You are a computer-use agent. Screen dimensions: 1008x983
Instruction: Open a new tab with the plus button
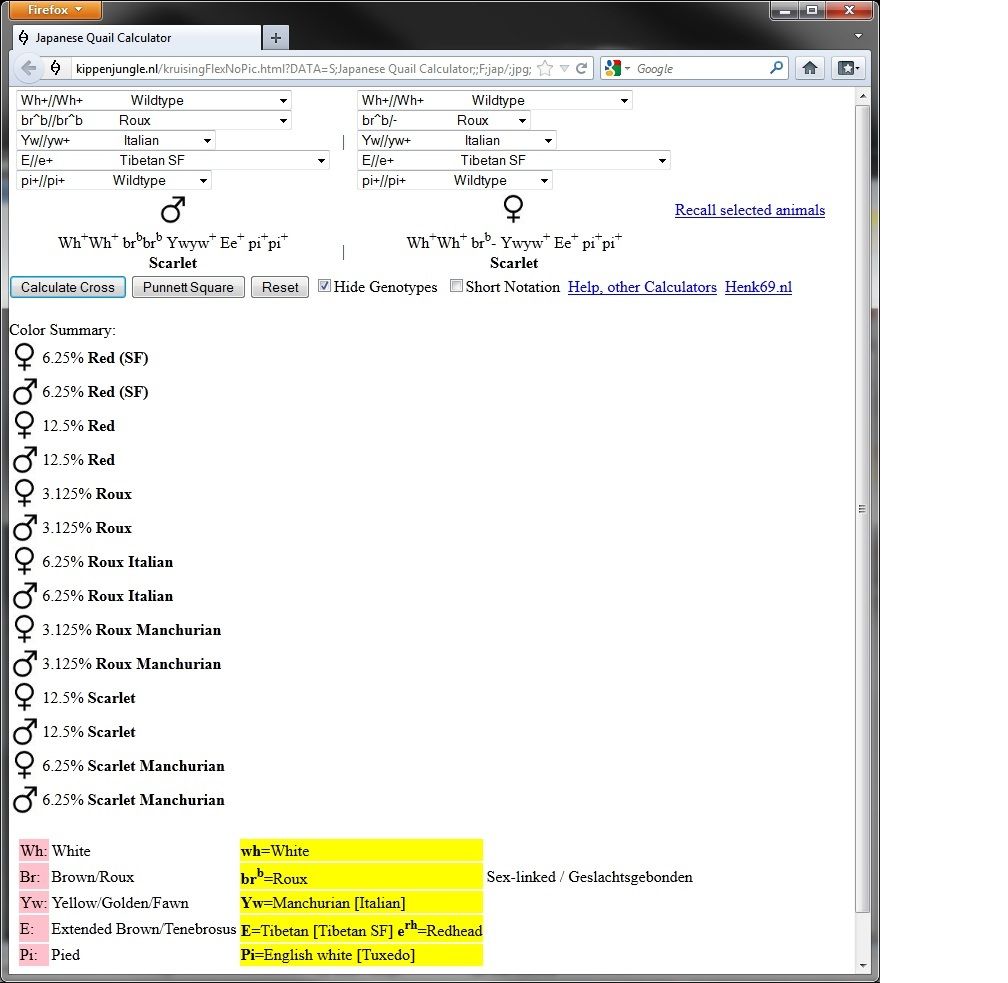click(x=275, y=38)
